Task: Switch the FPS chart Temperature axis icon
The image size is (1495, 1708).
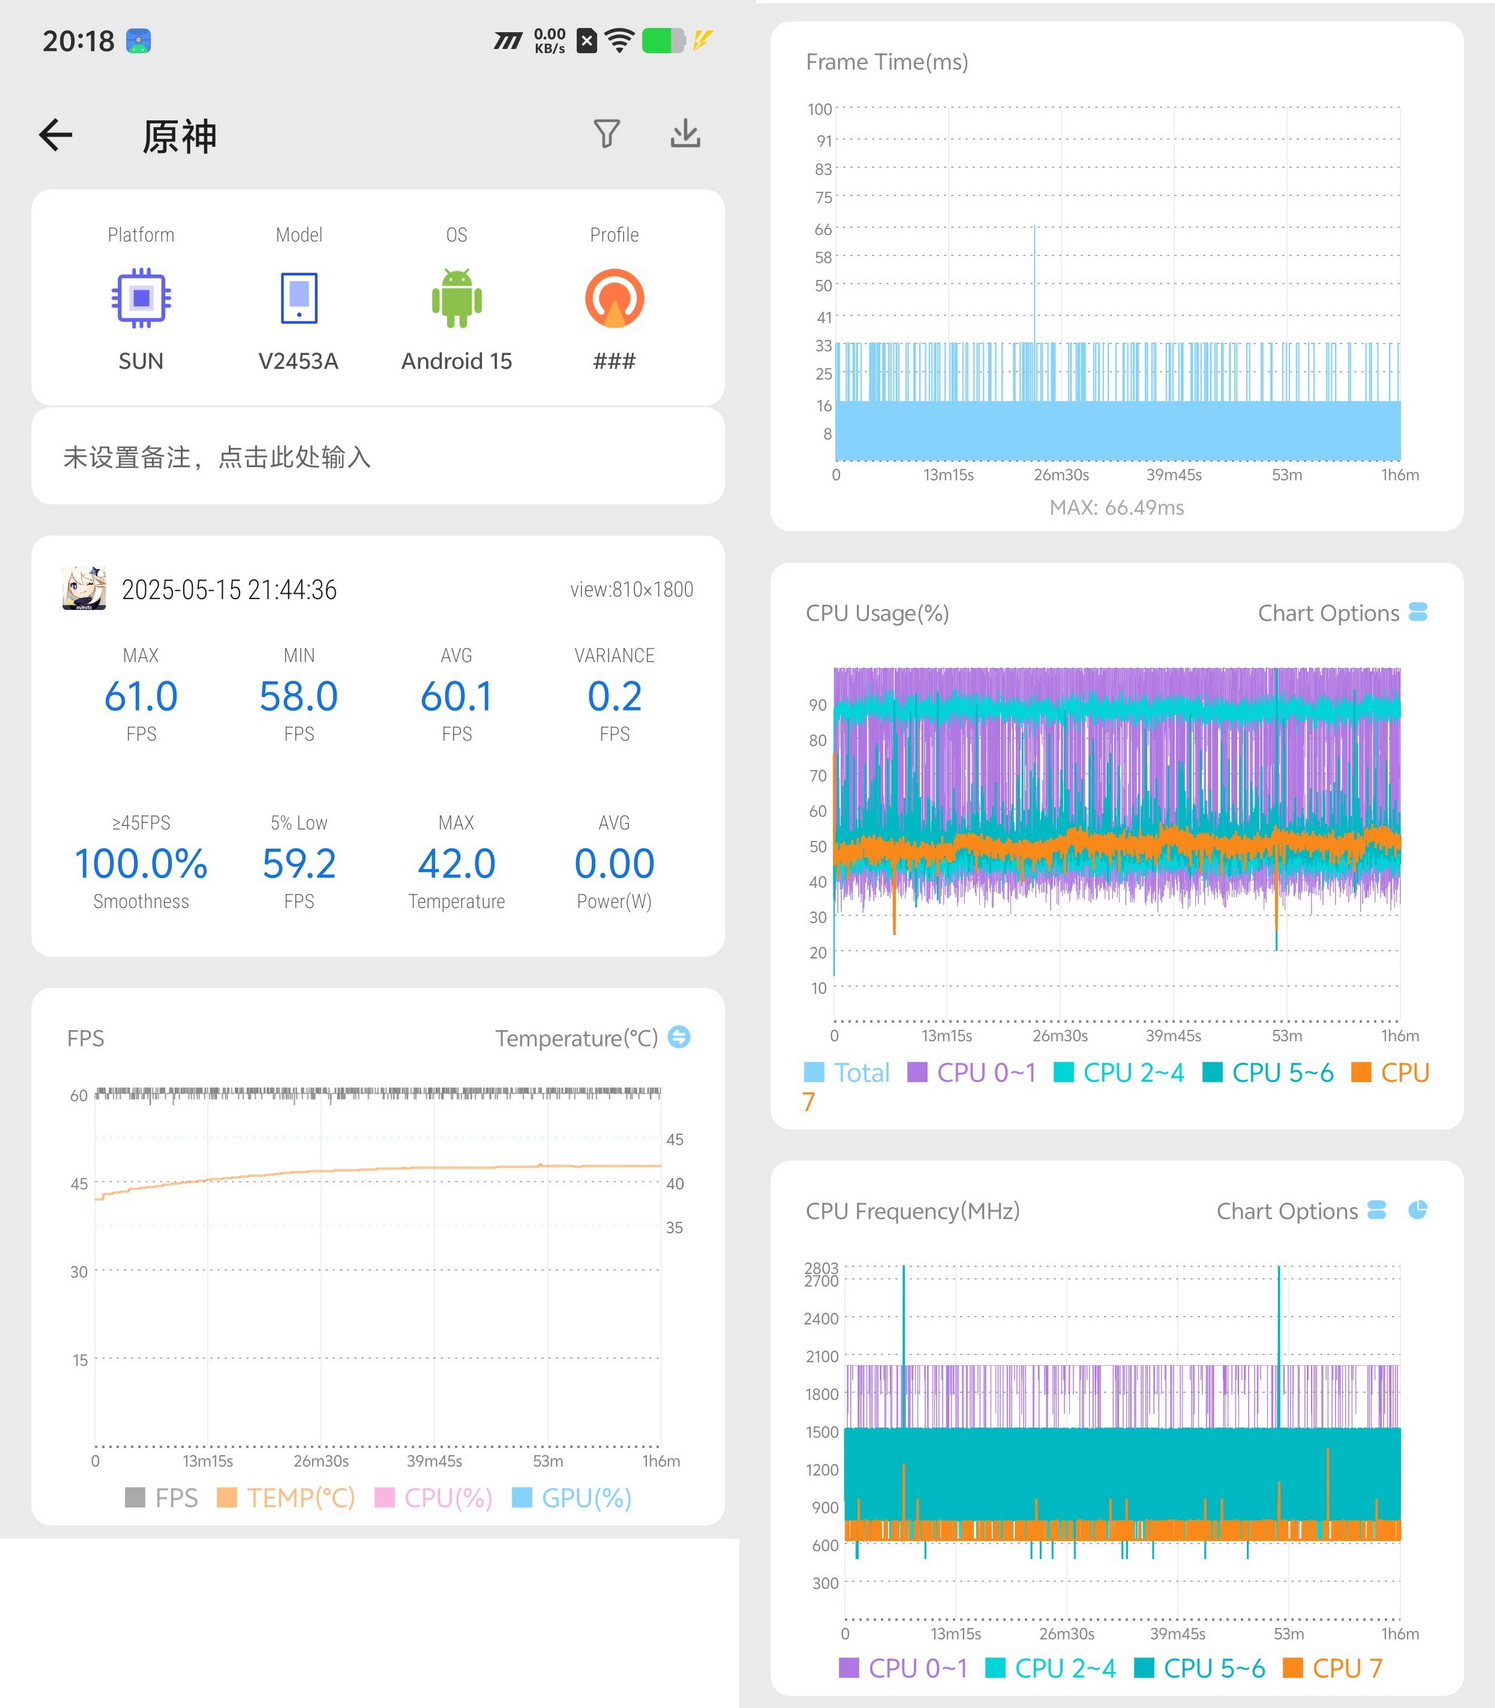Action: [679, 1037]
